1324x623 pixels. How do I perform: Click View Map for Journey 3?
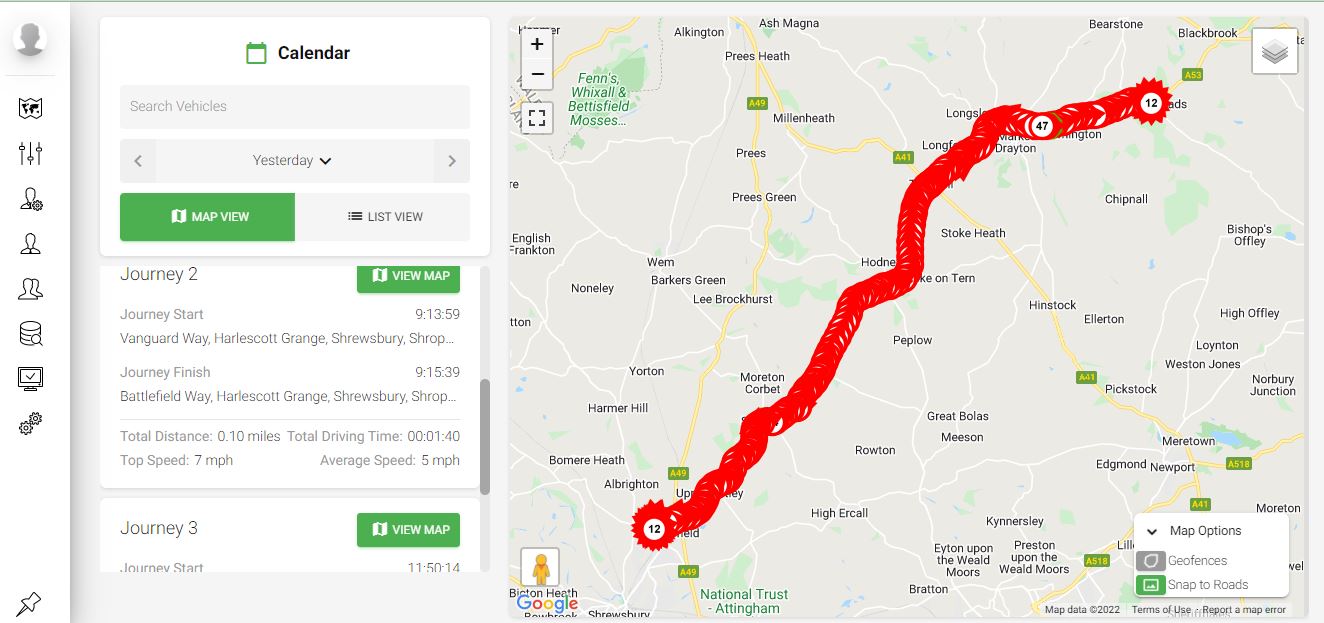[408, 530]
